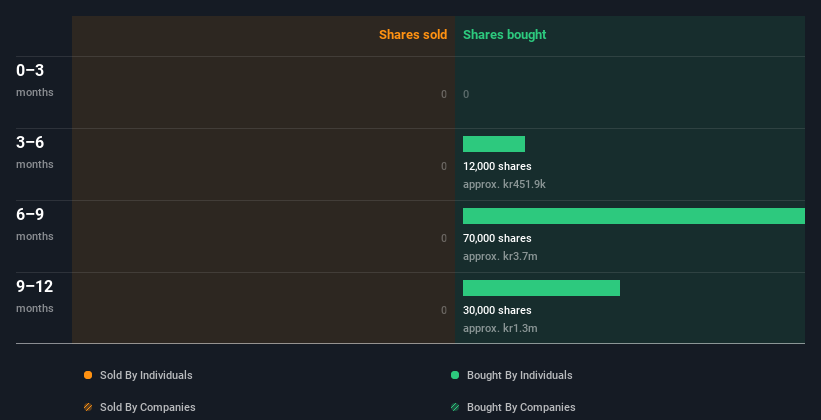This screenshot has width=821, height=420.
Task: Click the green bar for 3–6 months
Action: [x=494, y=144]
